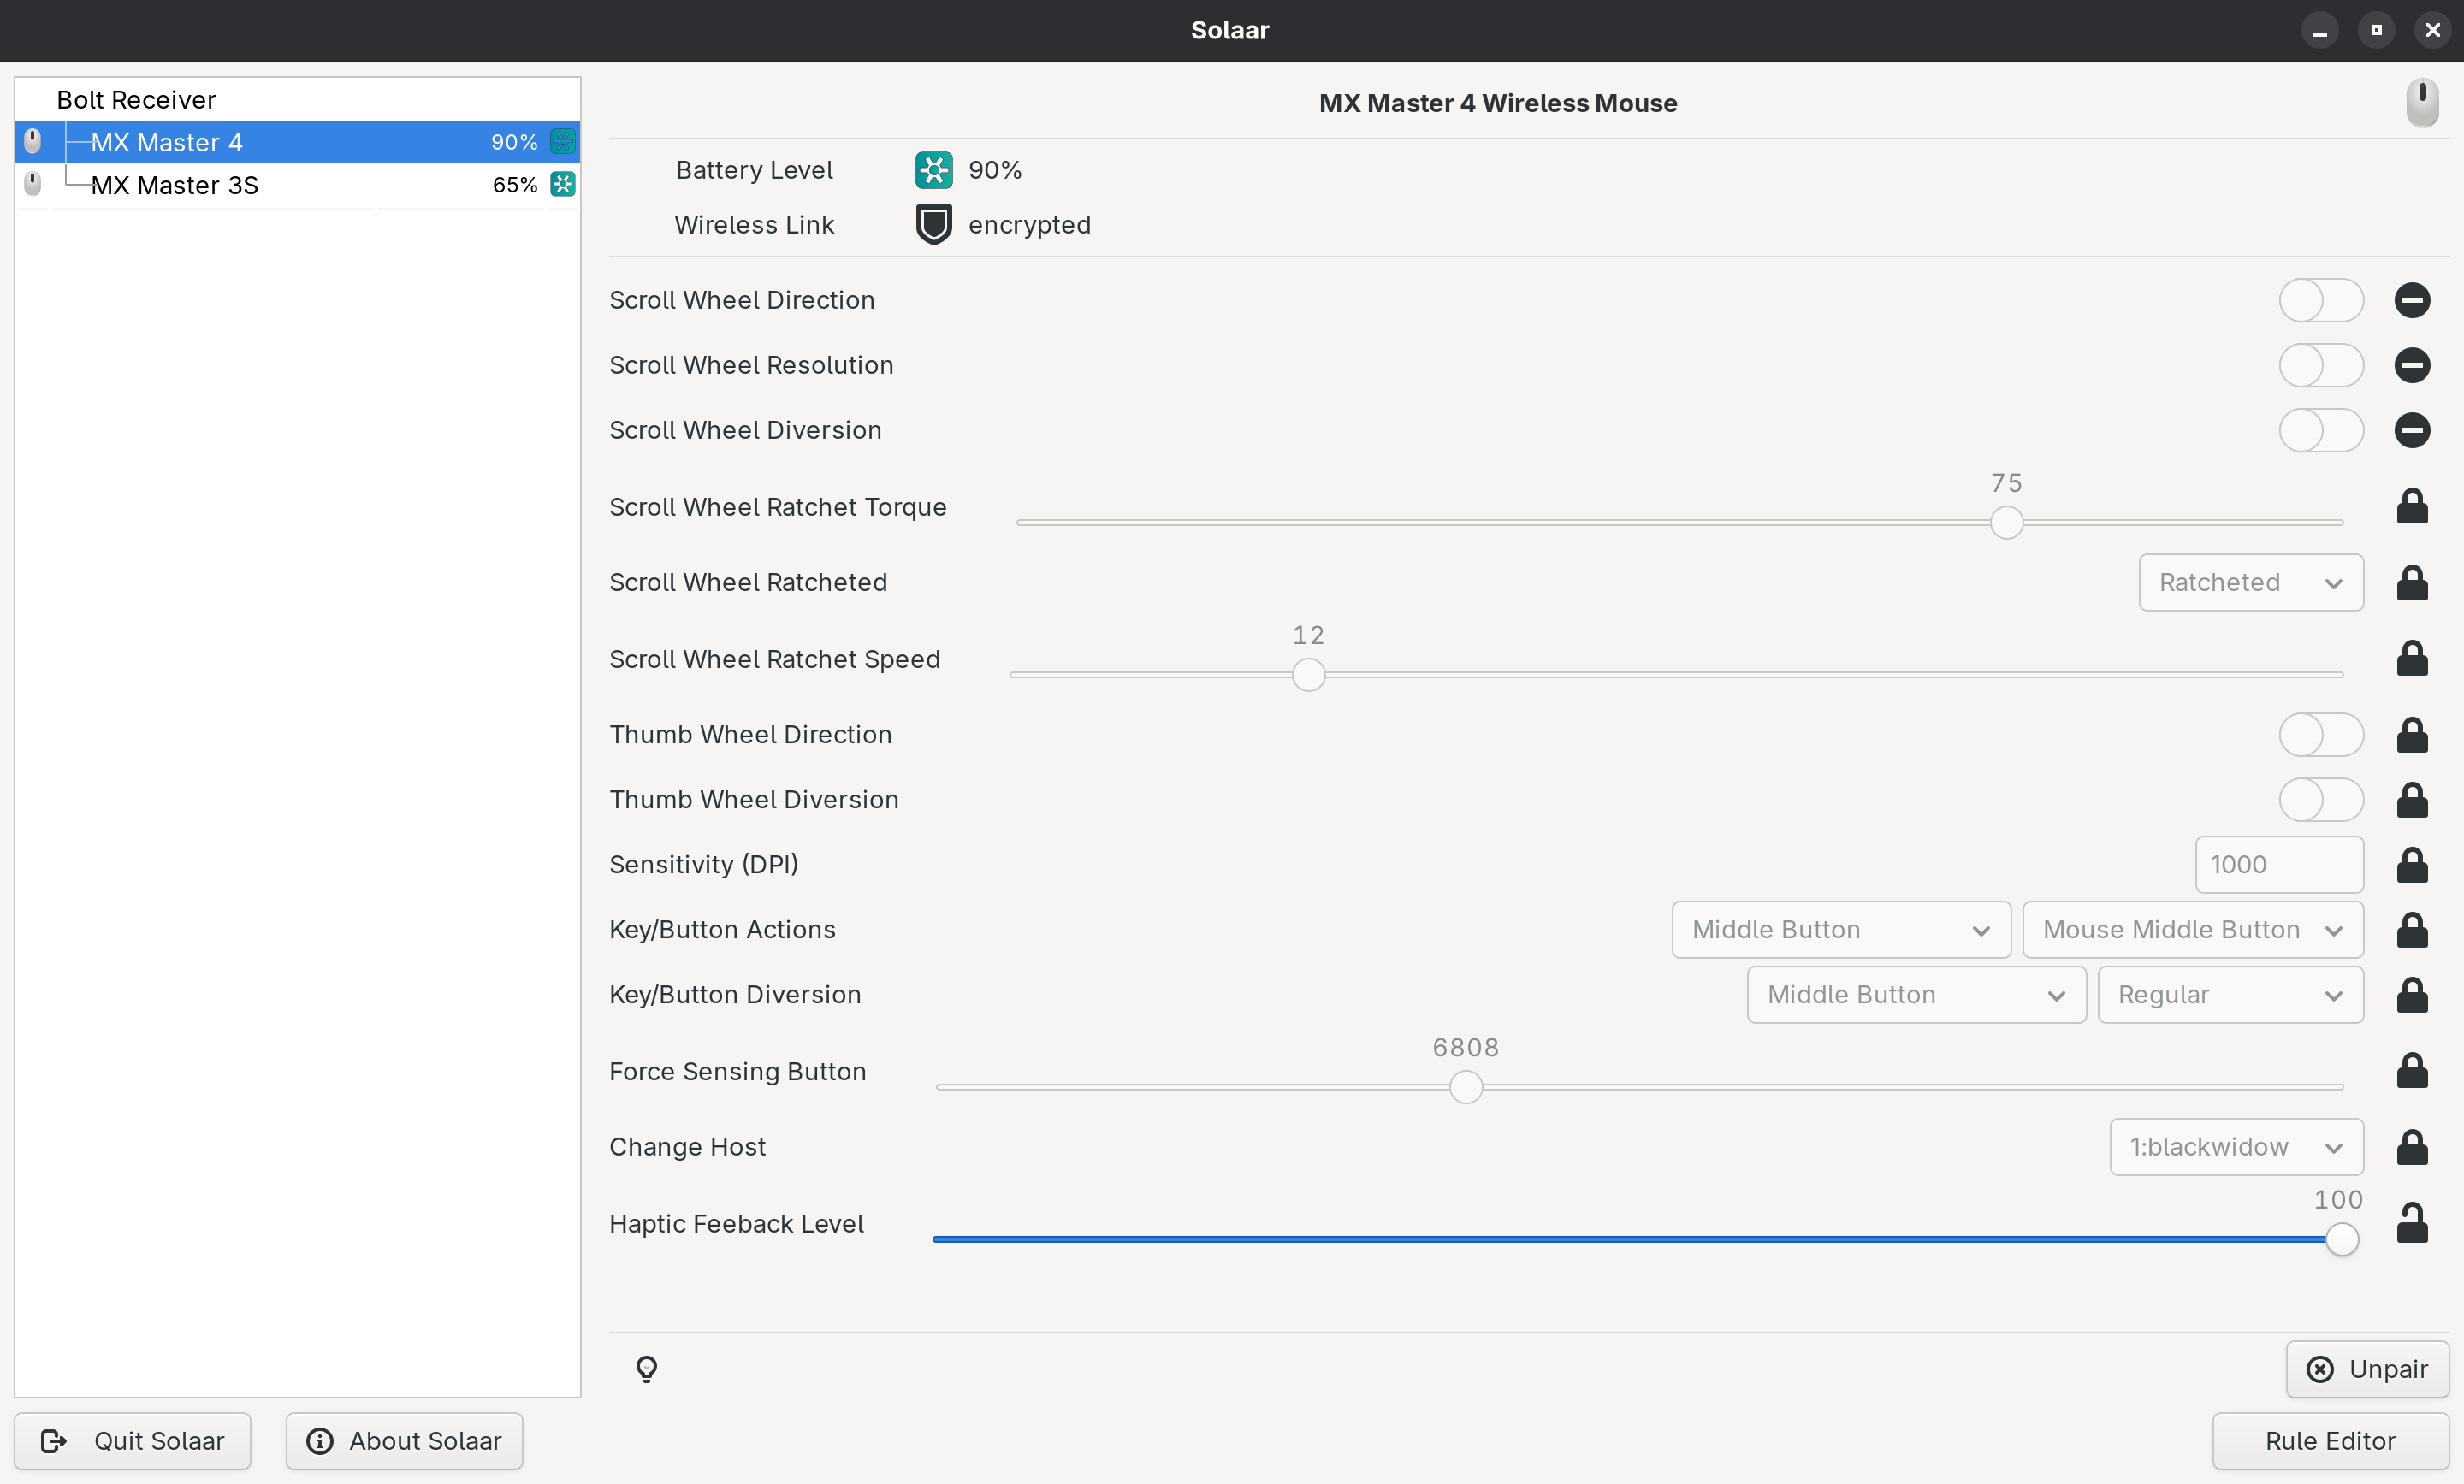
Task: Click lock icon next to Change Host
Action: 2411,1147
